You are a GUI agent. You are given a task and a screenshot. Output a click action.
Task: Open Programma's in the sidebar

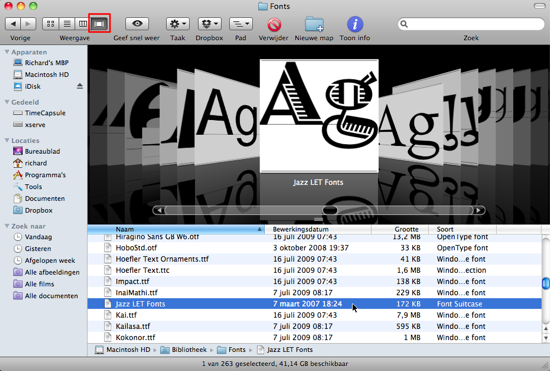(39, 175)
